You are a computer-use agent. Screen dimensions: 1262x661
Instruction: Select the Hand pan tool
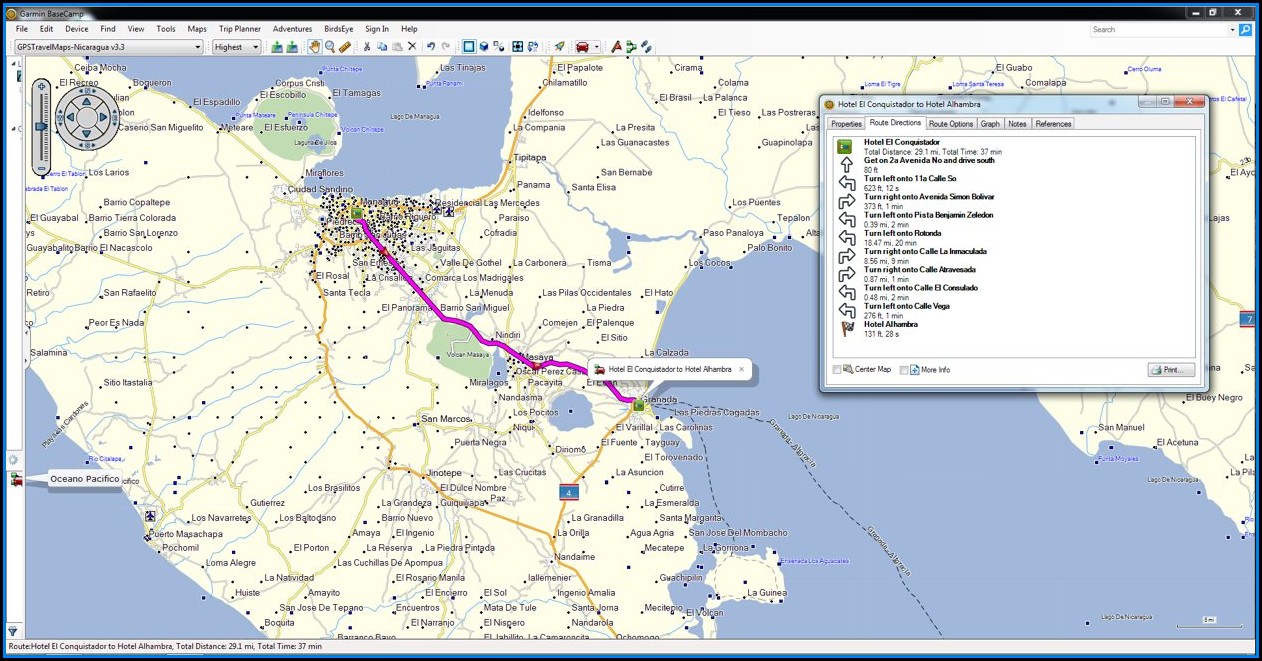coord(314,47)
